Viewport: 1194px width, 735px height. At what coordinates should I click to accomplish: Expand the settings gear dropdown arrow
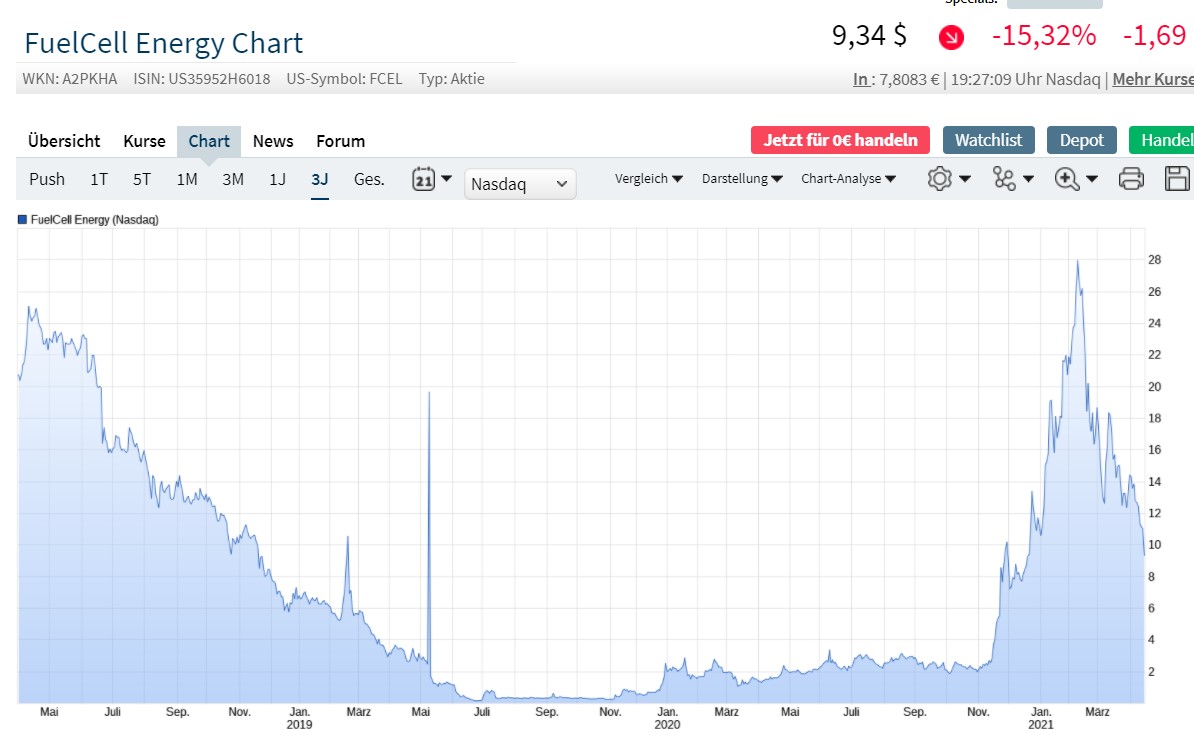point(965,179)
